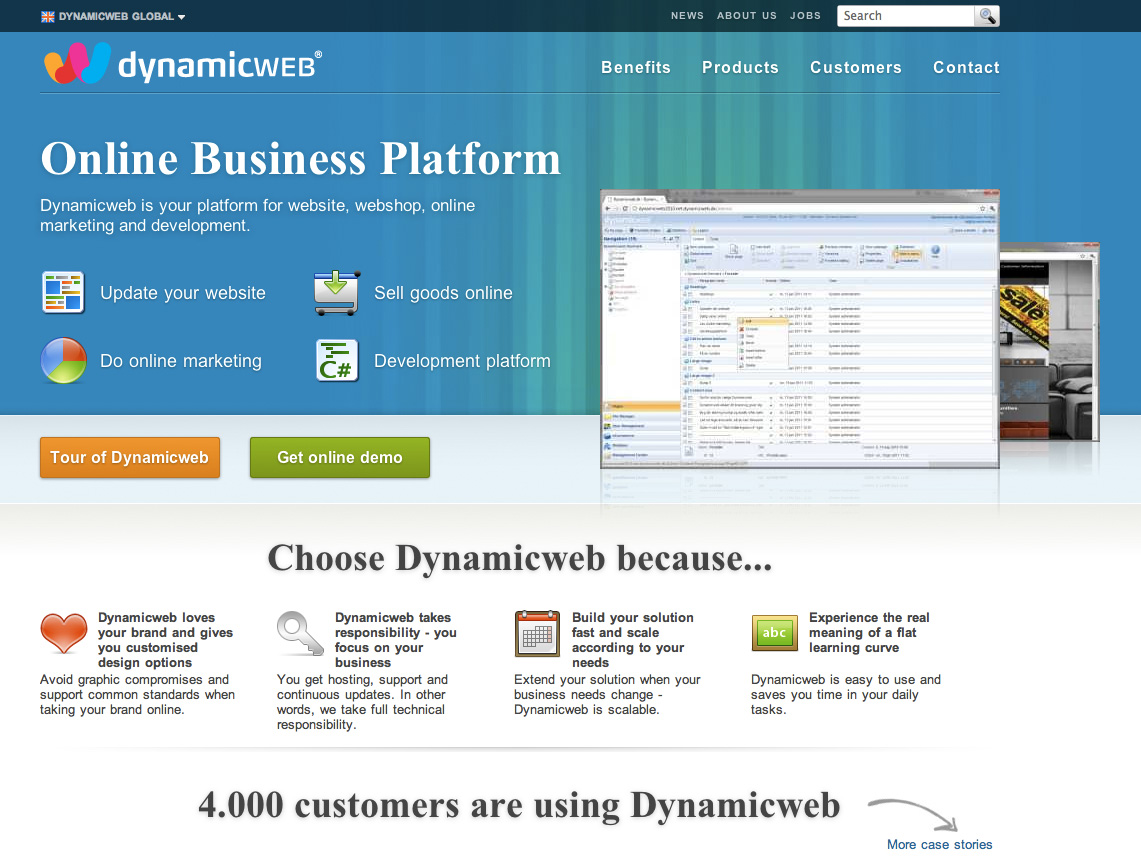The width and height of the screenshot is (1141, 865).
Task: Open Development platform link
Action: (462, 361)
